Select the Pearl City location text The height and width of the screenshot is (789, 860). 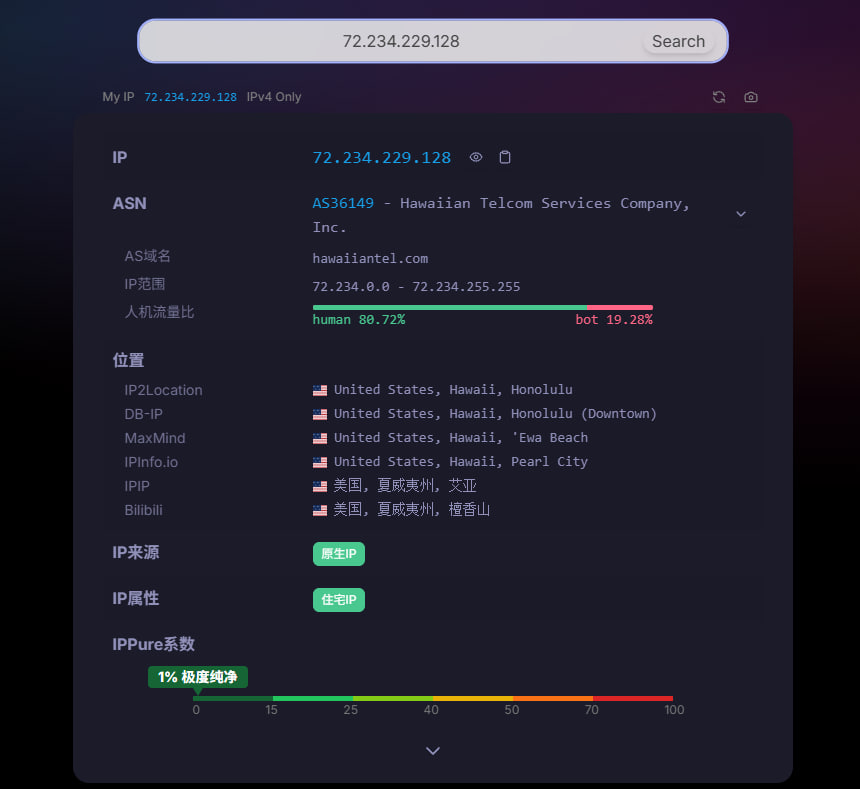(x=549, y=462)
